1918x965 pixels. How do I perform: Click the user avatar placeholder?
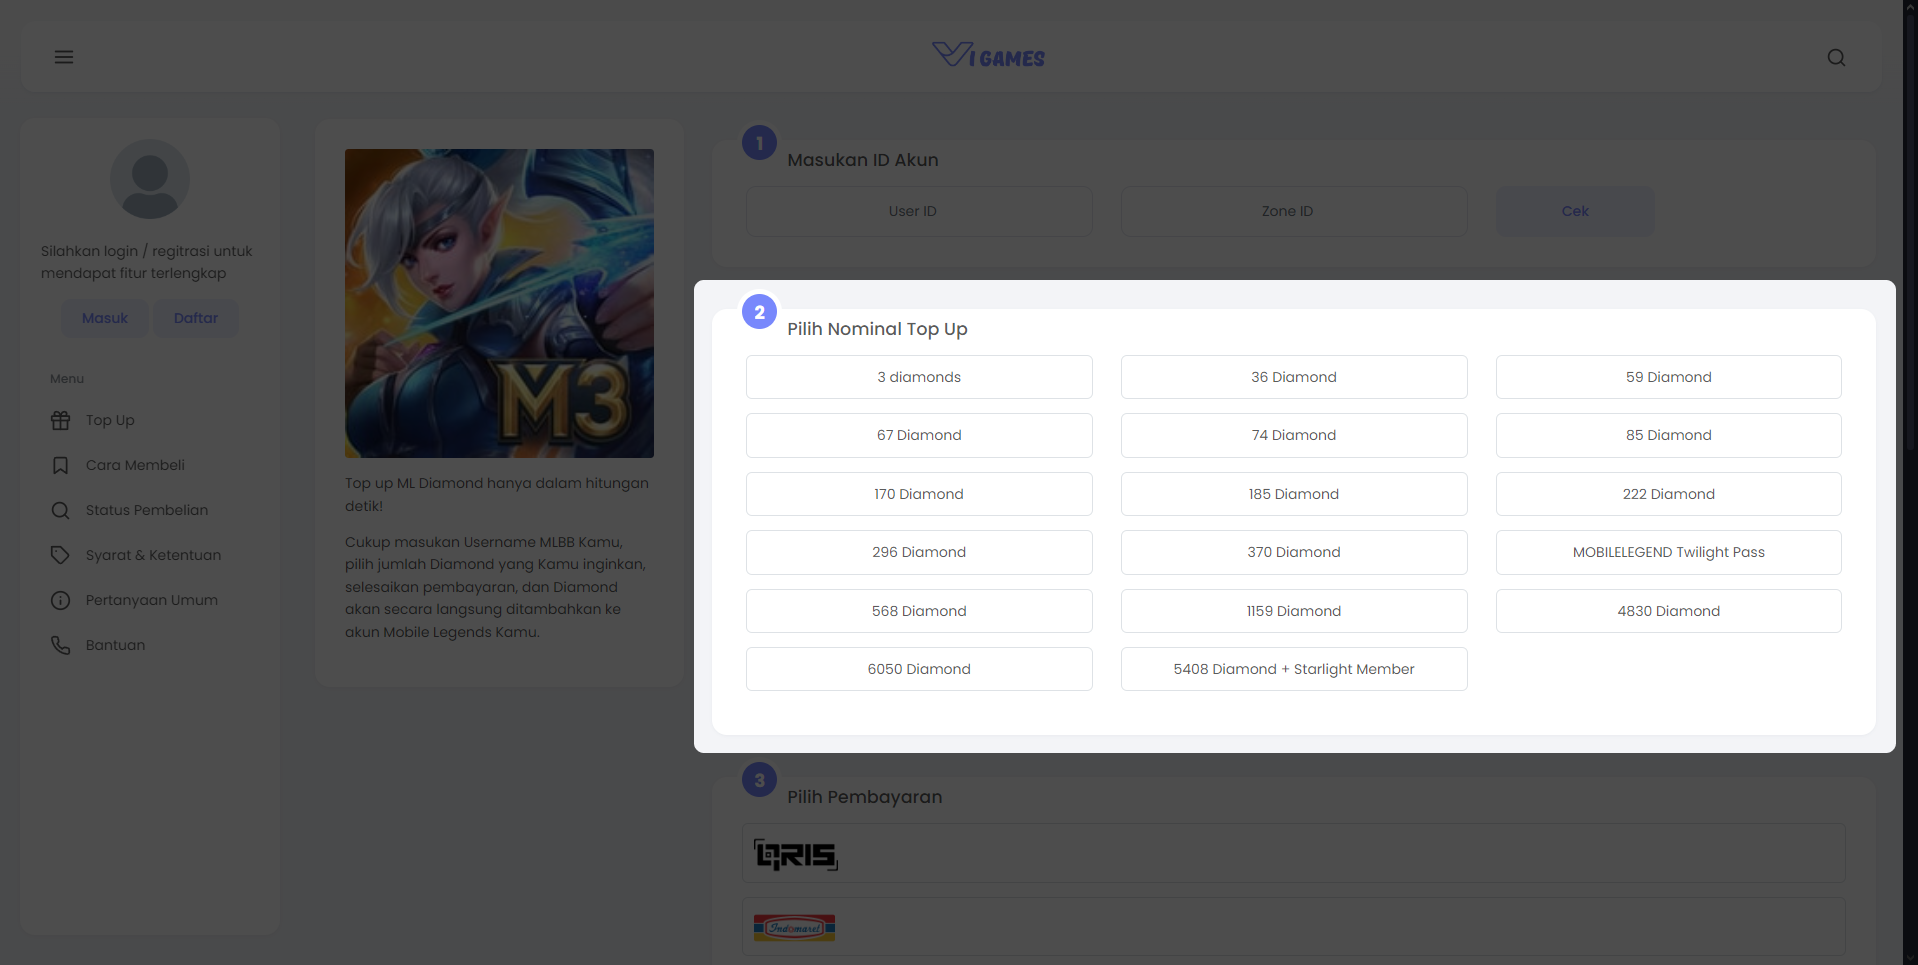[x=150, y=179]
